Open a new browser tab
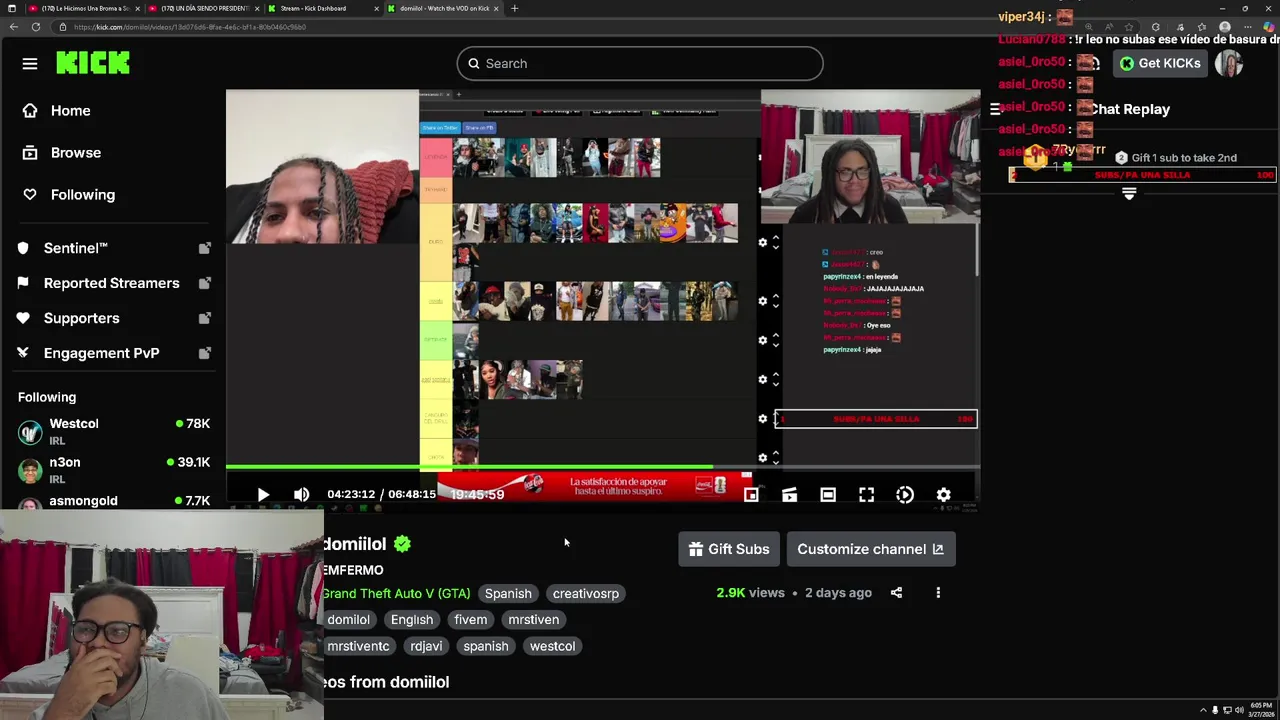Screen dimensions: 1280x720 coord(514,8)
